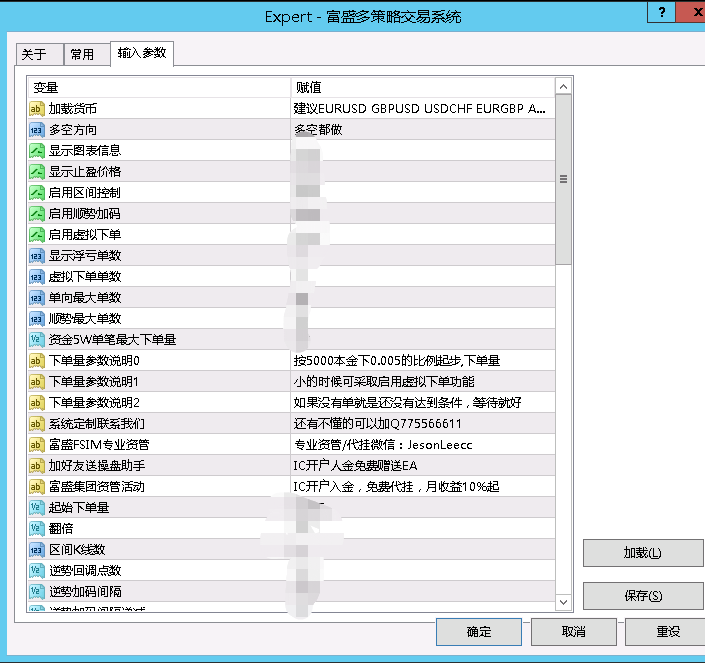The height and width of the screenshot is (663, 705).
Task: Click the bool icon beside 启用区间控制
Action: coord(37,193)
